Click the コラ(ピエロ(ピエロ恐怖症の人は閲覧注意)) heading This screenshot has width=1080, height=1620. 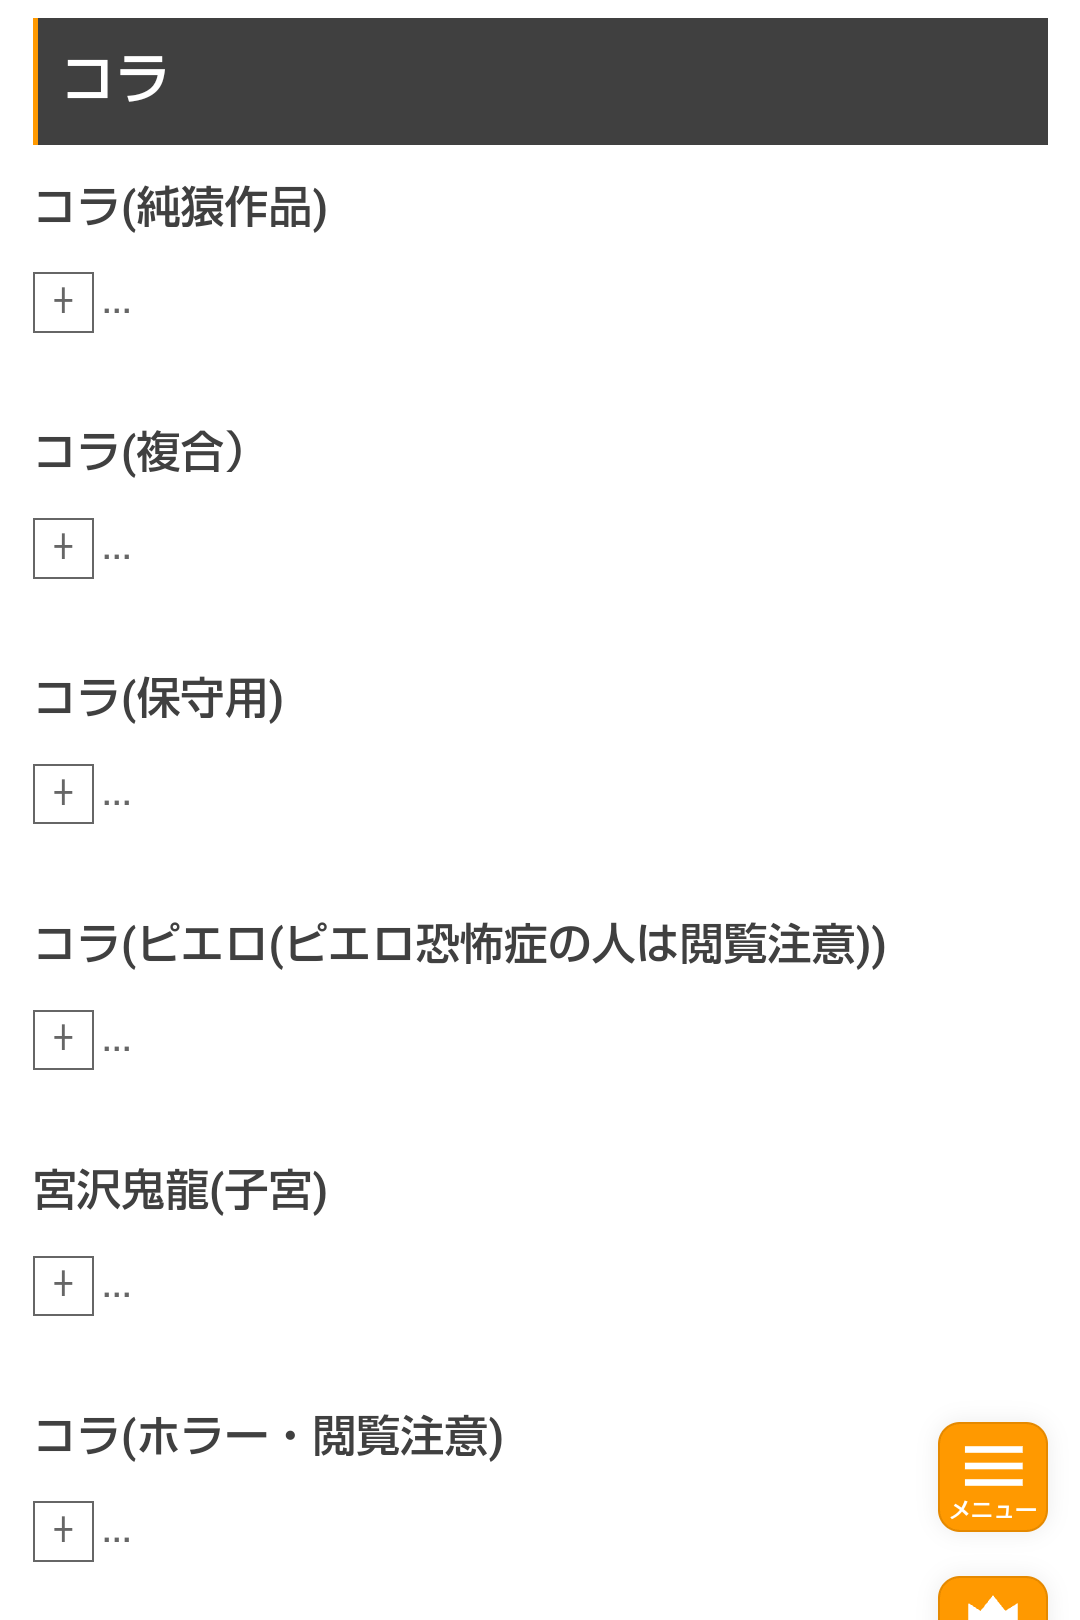click(x=460, y=944)
